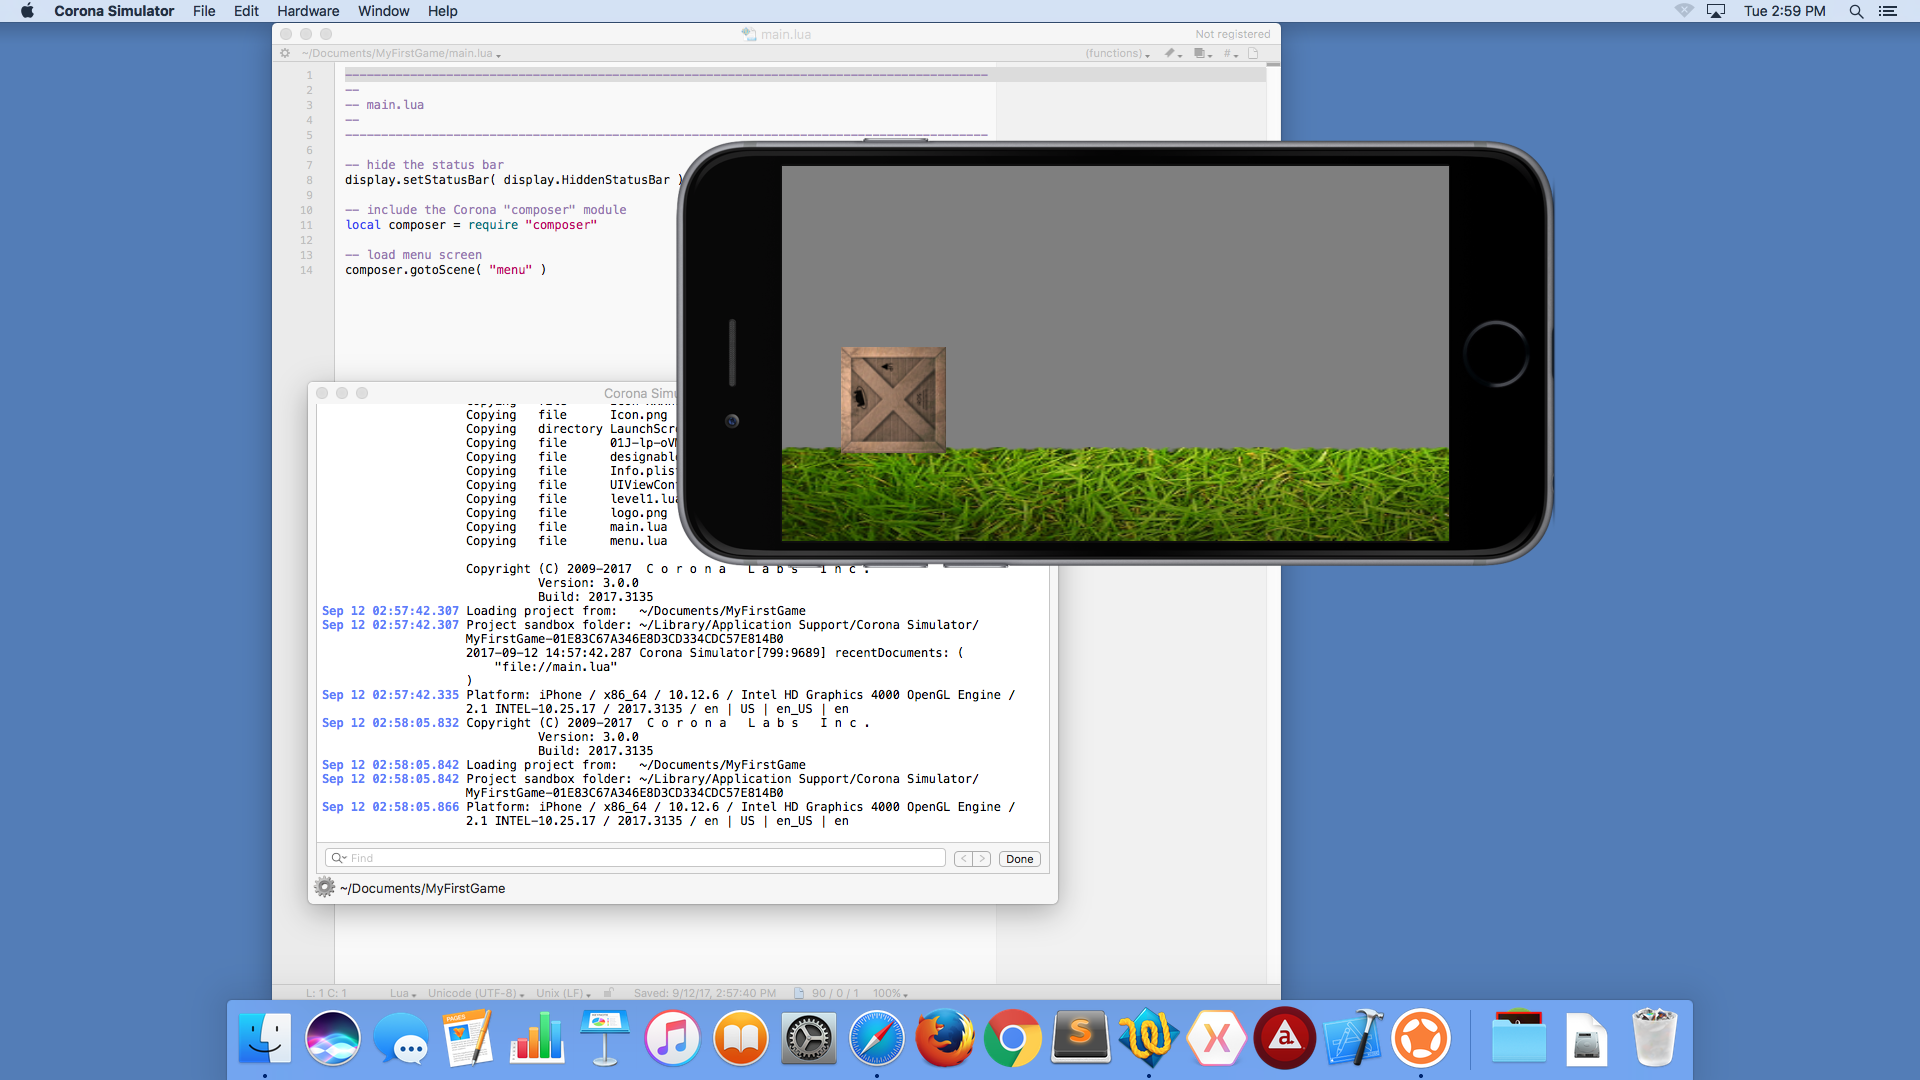
Task: Open the Hardware menu
Action: pos(308,11)
